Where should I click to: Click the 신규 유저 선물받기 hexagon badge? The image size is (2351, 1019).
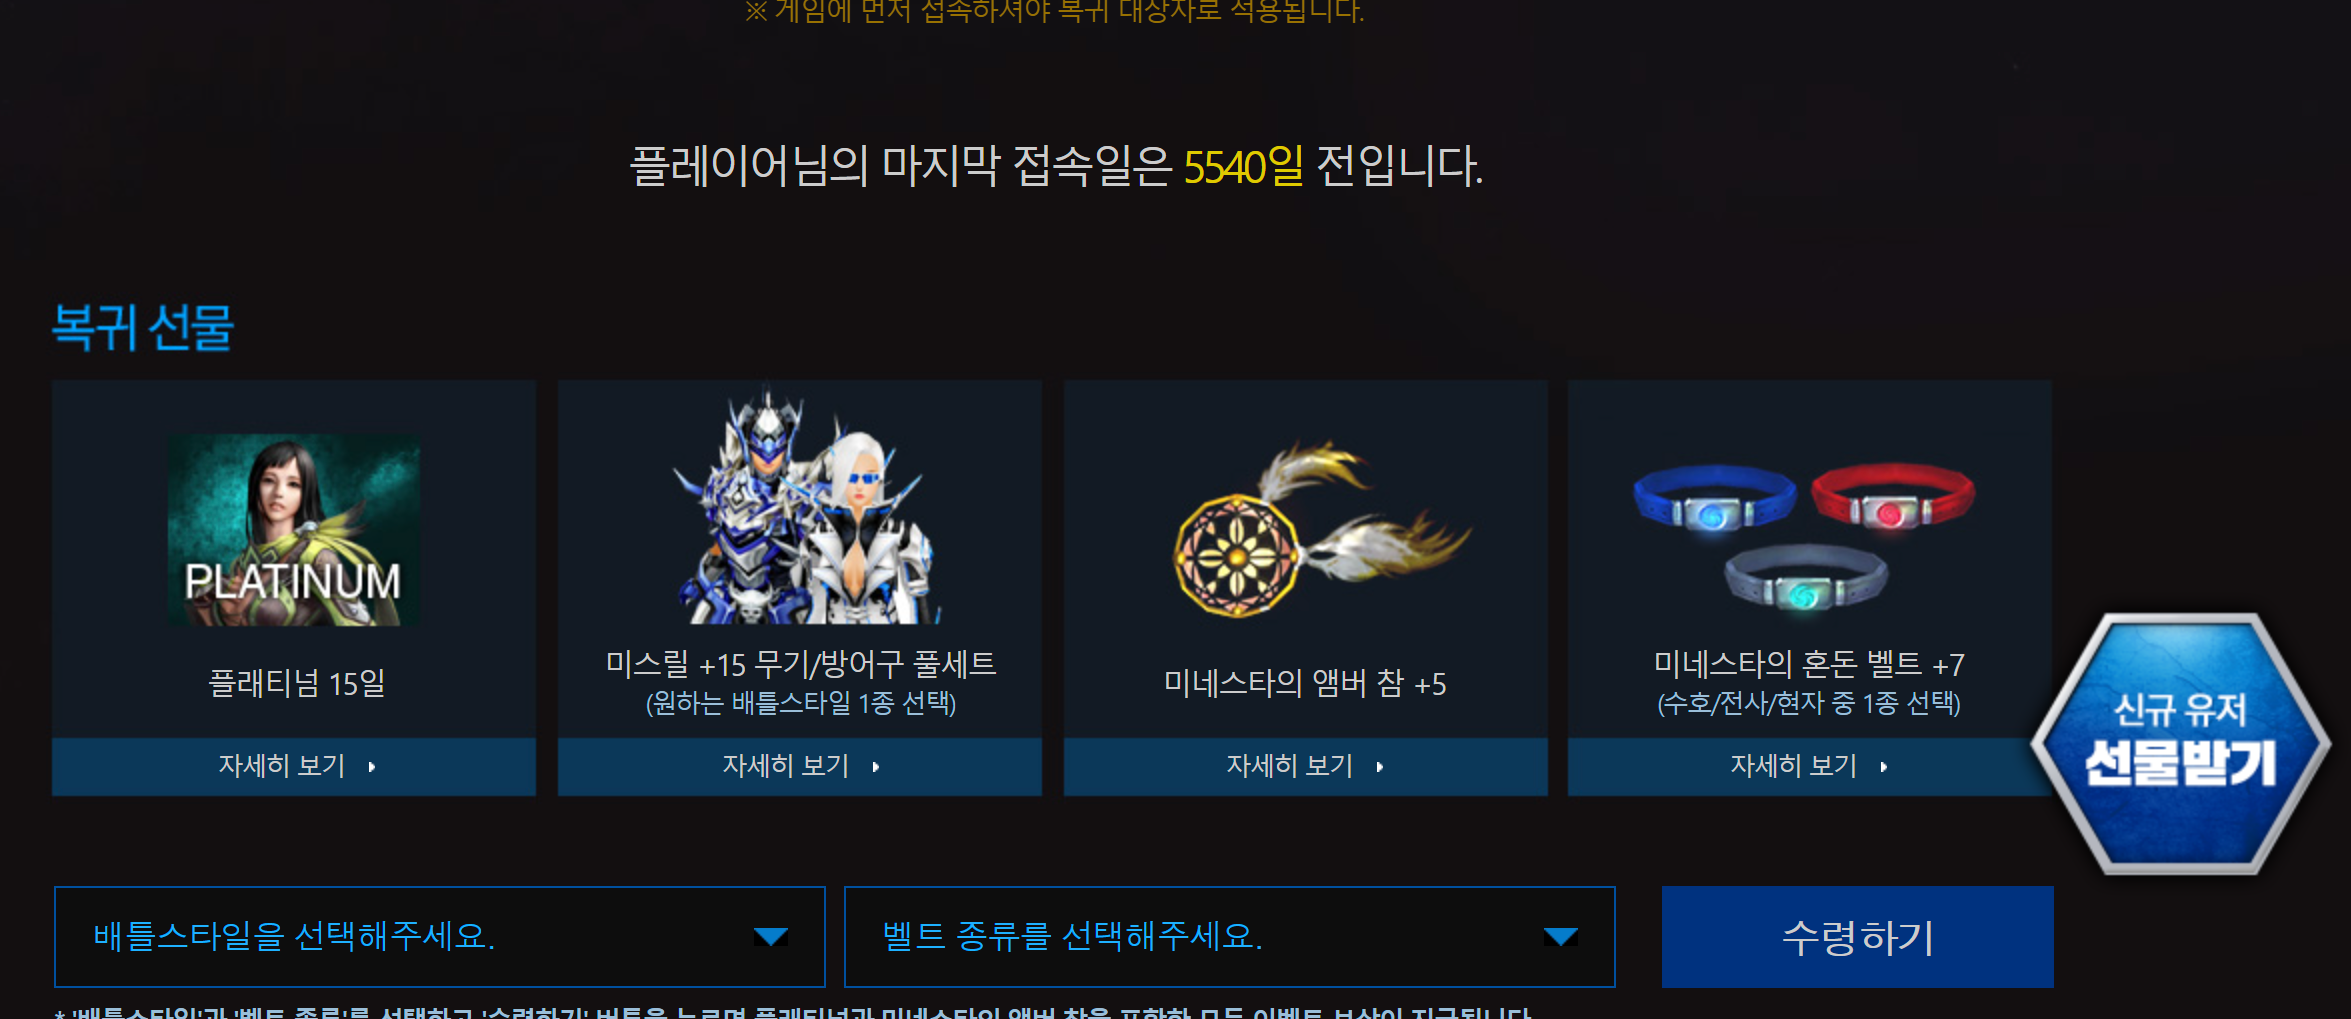(2181, 743)
